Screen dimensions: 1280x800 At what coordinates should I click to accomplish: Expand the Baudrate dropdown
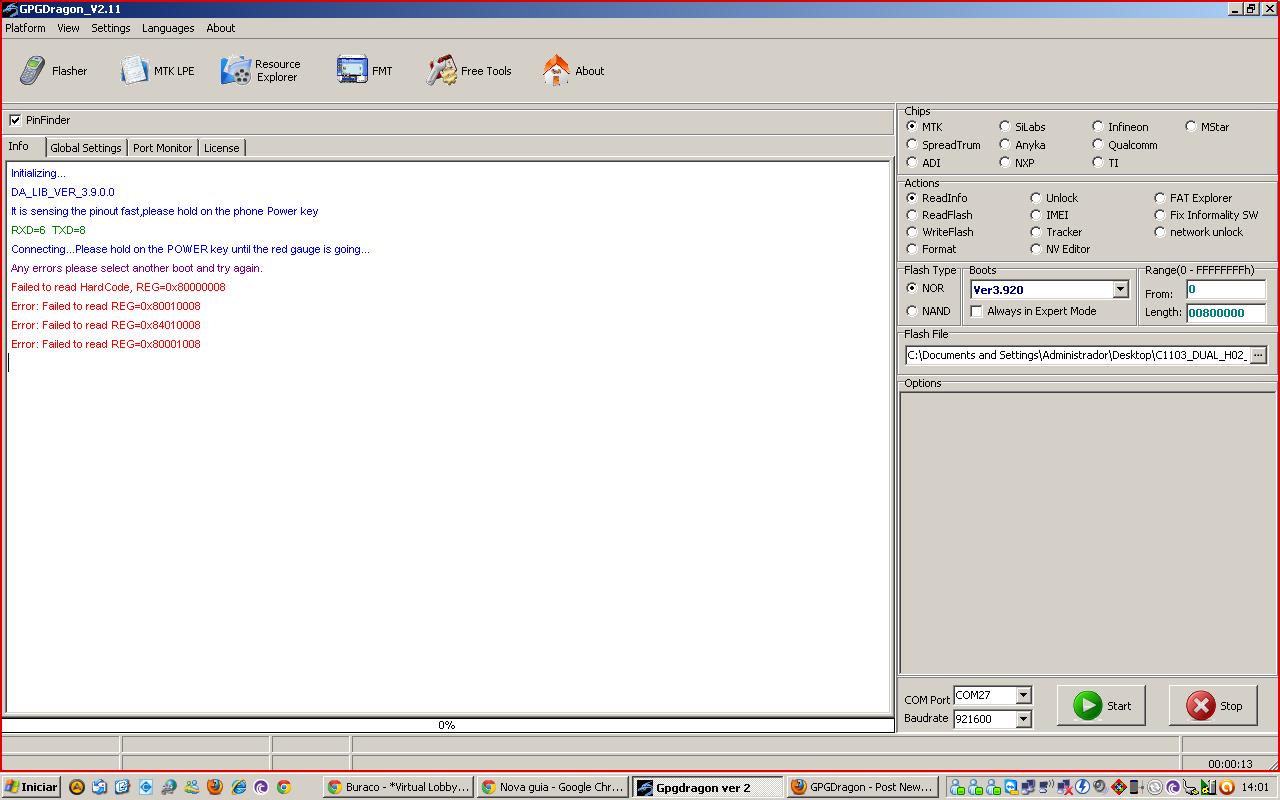(1023, 719)
